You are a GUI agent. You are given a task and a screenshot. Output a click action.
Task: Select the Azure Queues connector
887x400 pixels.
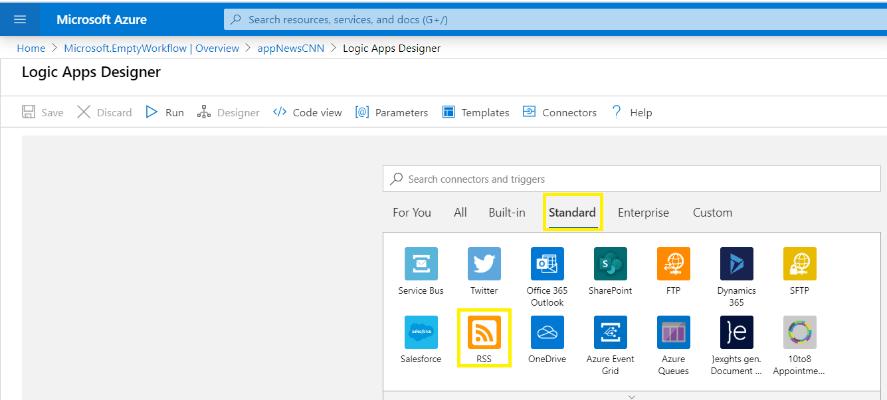[x=673, y=333]
